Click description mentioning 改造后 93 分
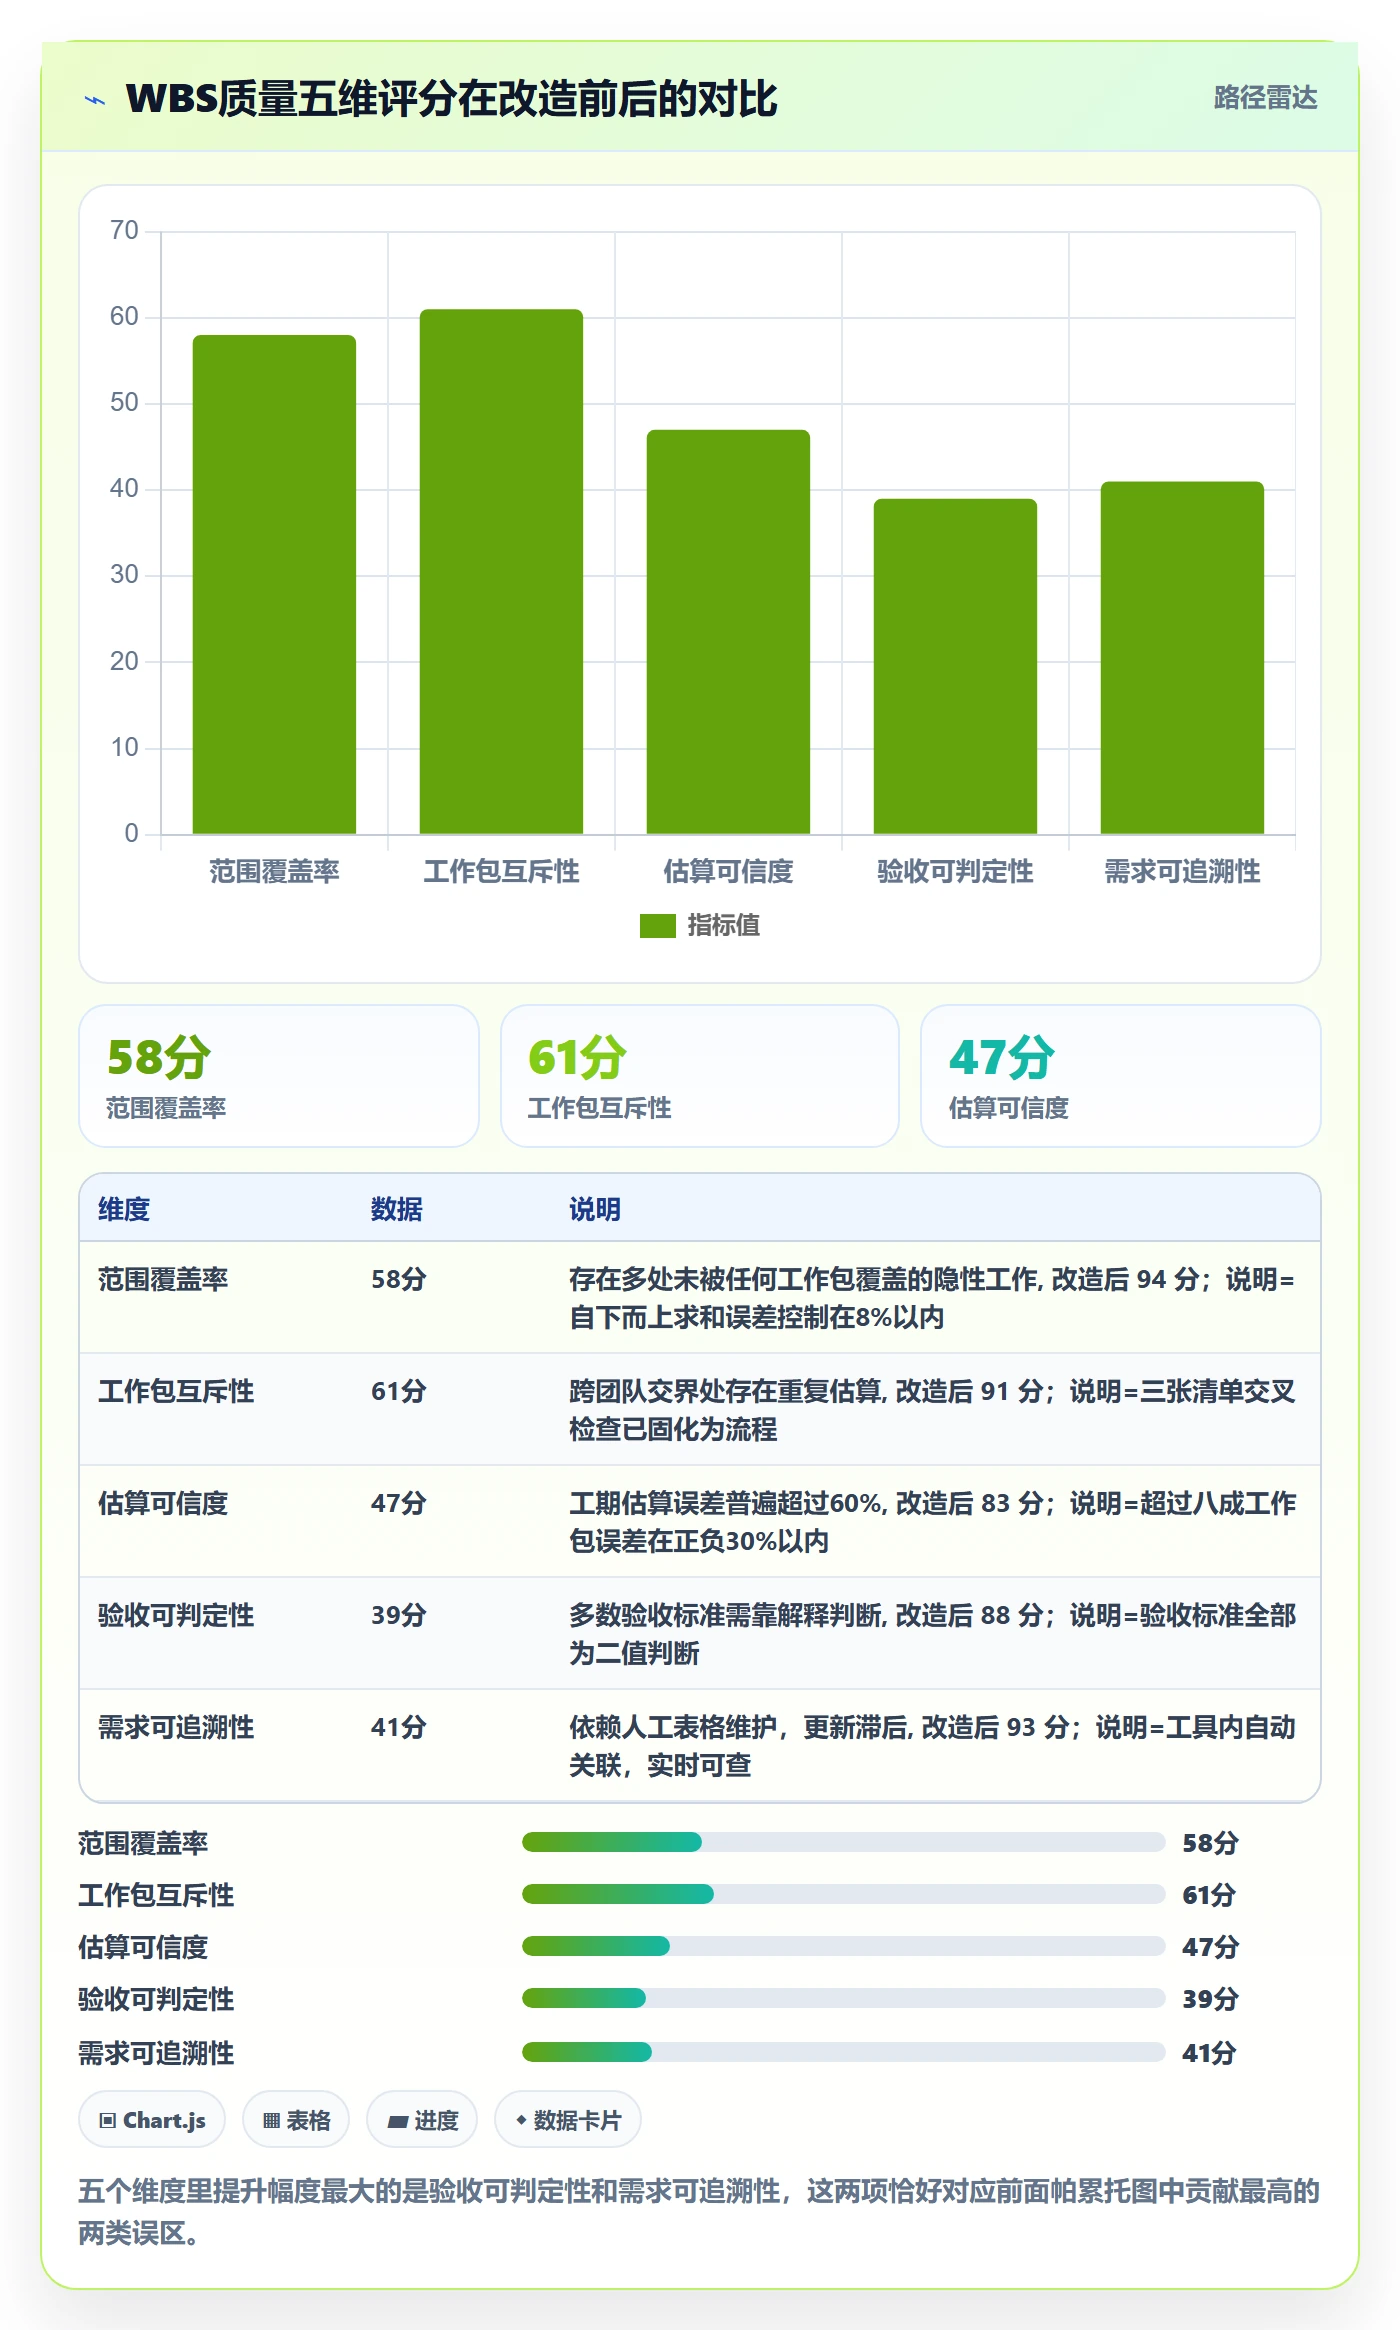Image resolution: width=1400 pixels, height=2330 pixels. point(933,1746)
